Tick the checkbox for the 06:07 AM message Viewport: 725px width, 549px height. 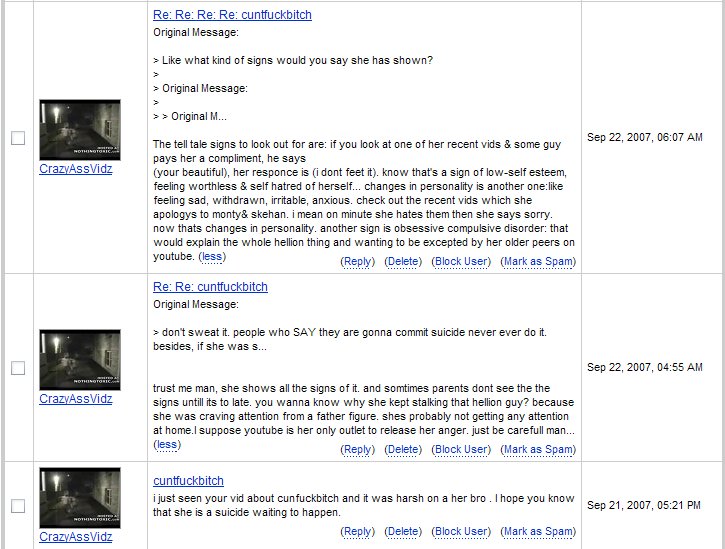[x=18, y=139]
